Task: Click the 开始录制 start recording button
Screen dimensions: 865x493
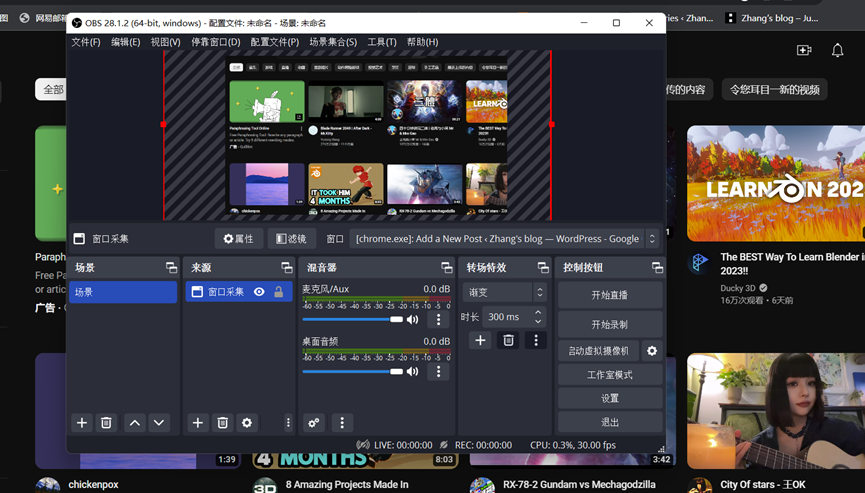Action: coord(610,325)
